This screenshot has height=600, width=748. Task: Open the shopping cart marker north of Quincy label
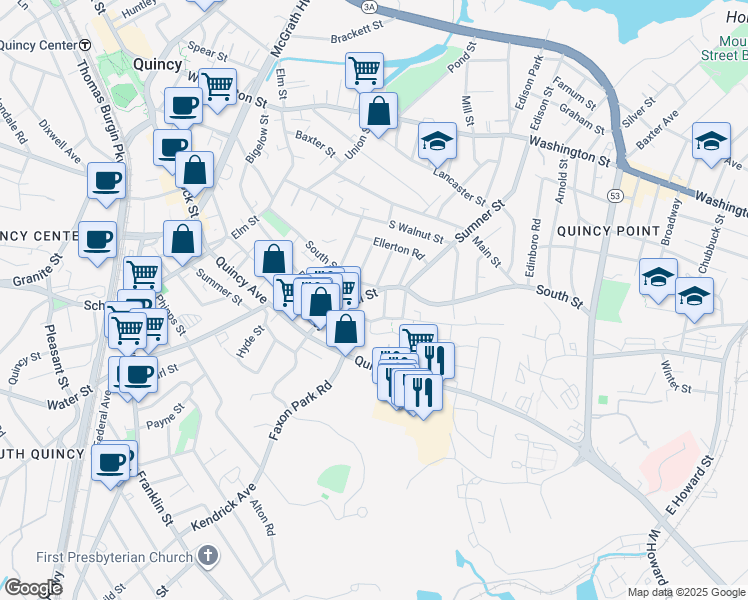(217, 85)
